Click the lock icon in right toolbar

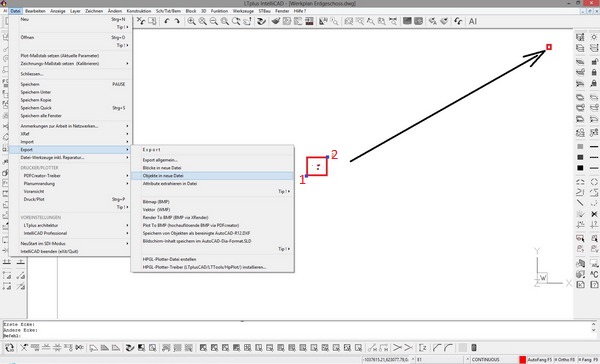point(594,72)
